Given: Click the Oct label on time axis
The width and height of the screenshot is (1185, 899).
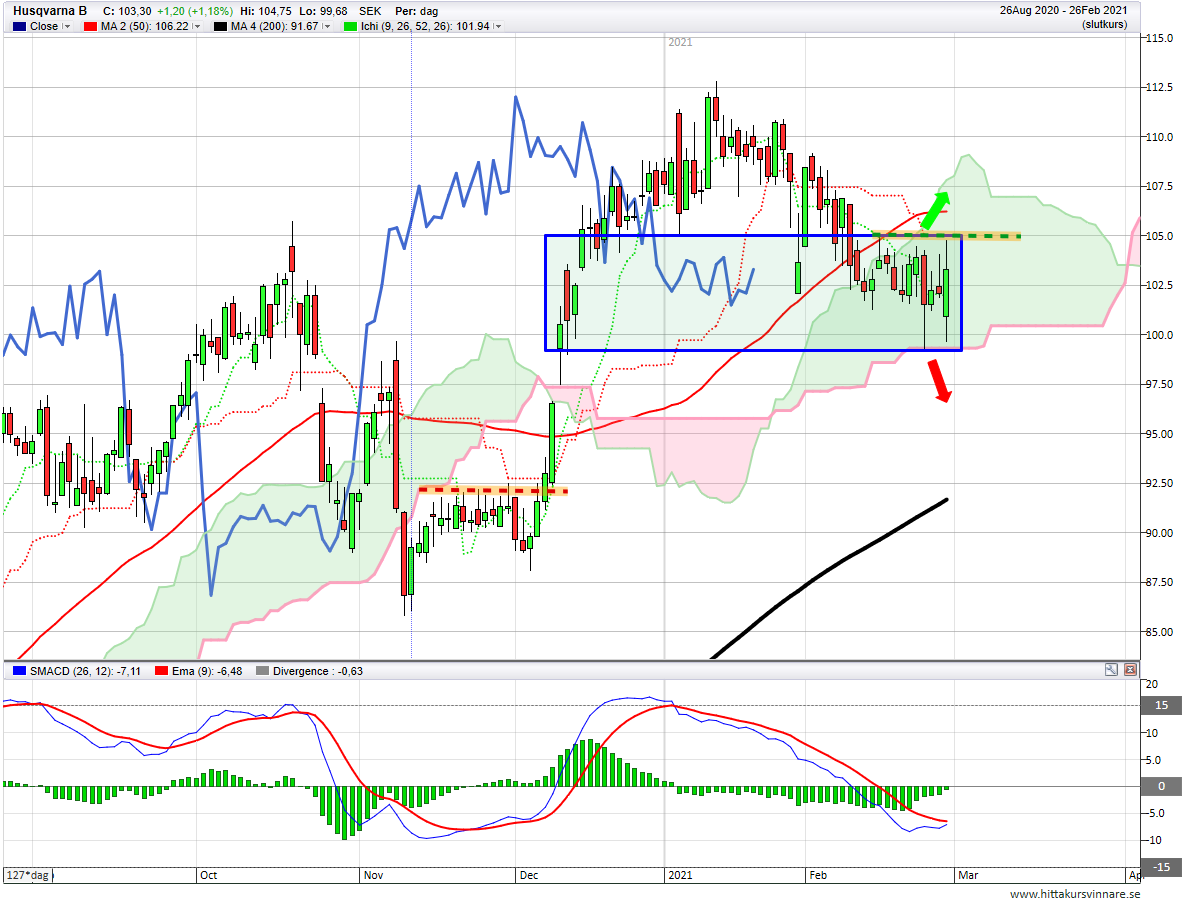Looking at the screenshot, I should coord(209,875).
